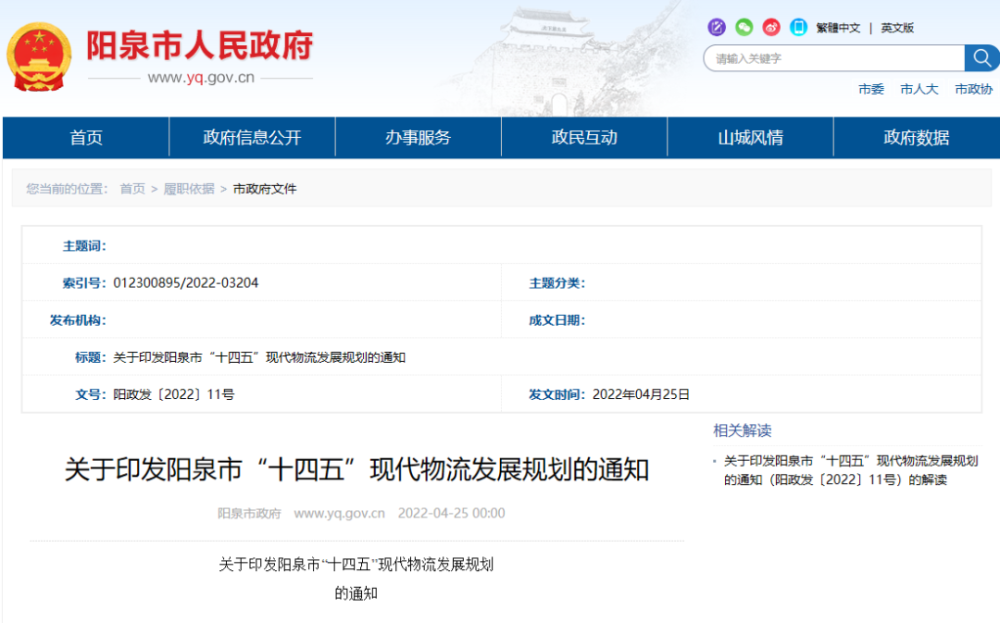Open related interpretation link 阳政发〔2022〕11号的解读

point(851,470)
